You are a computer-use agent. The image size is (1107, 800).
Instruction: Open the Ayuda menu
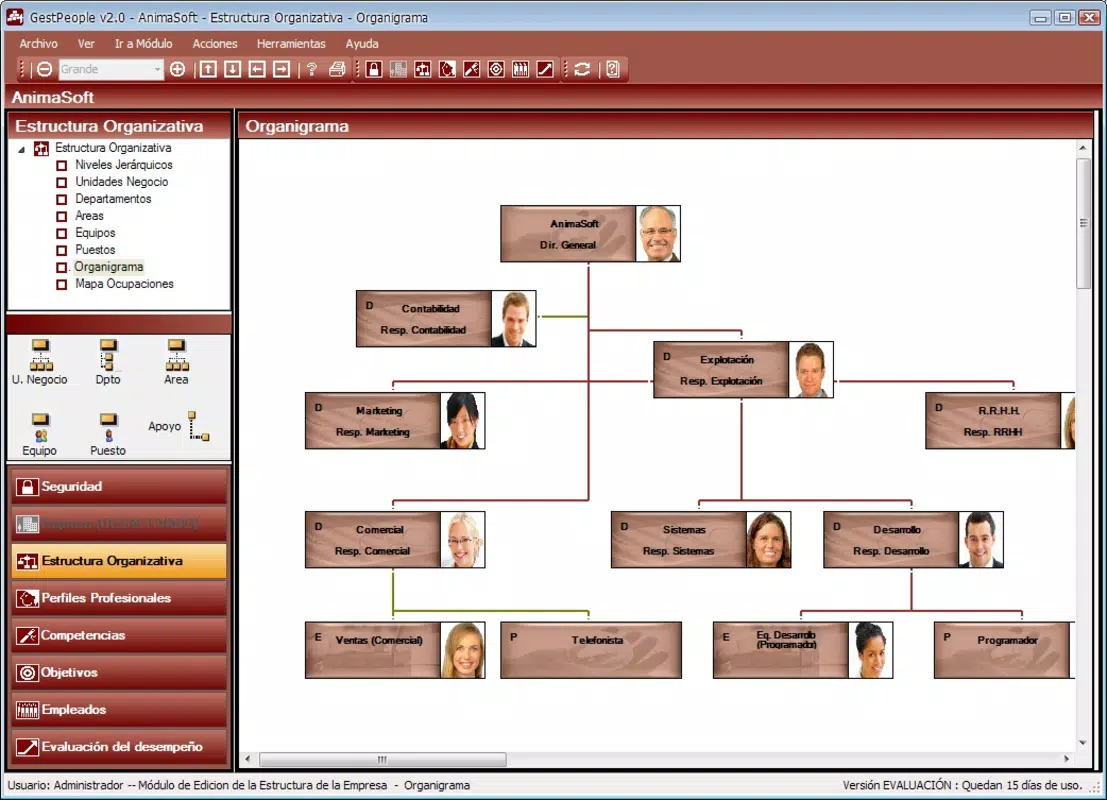coord(362,44)
